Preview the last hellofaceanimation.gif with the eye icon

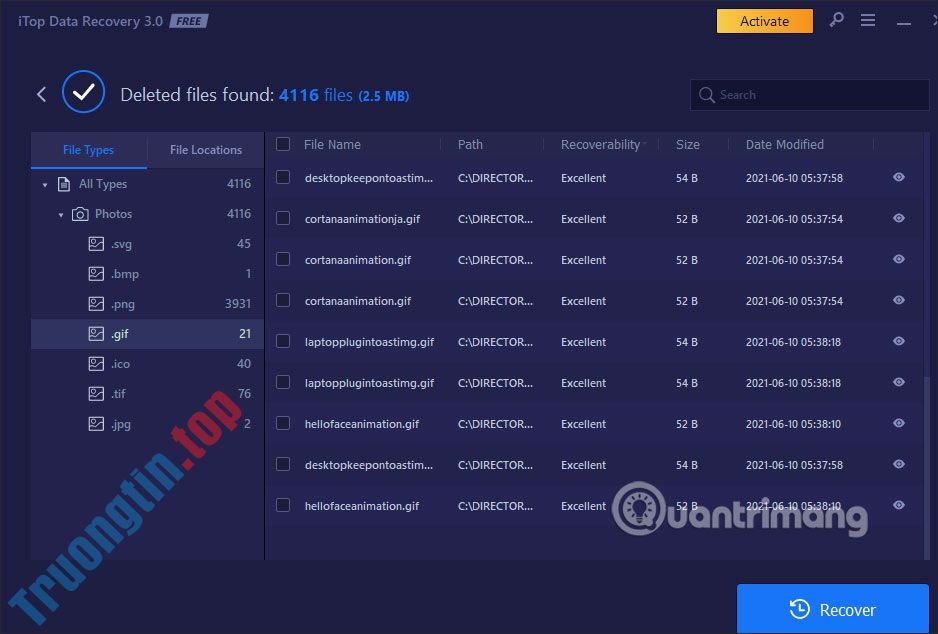[899, 506]
